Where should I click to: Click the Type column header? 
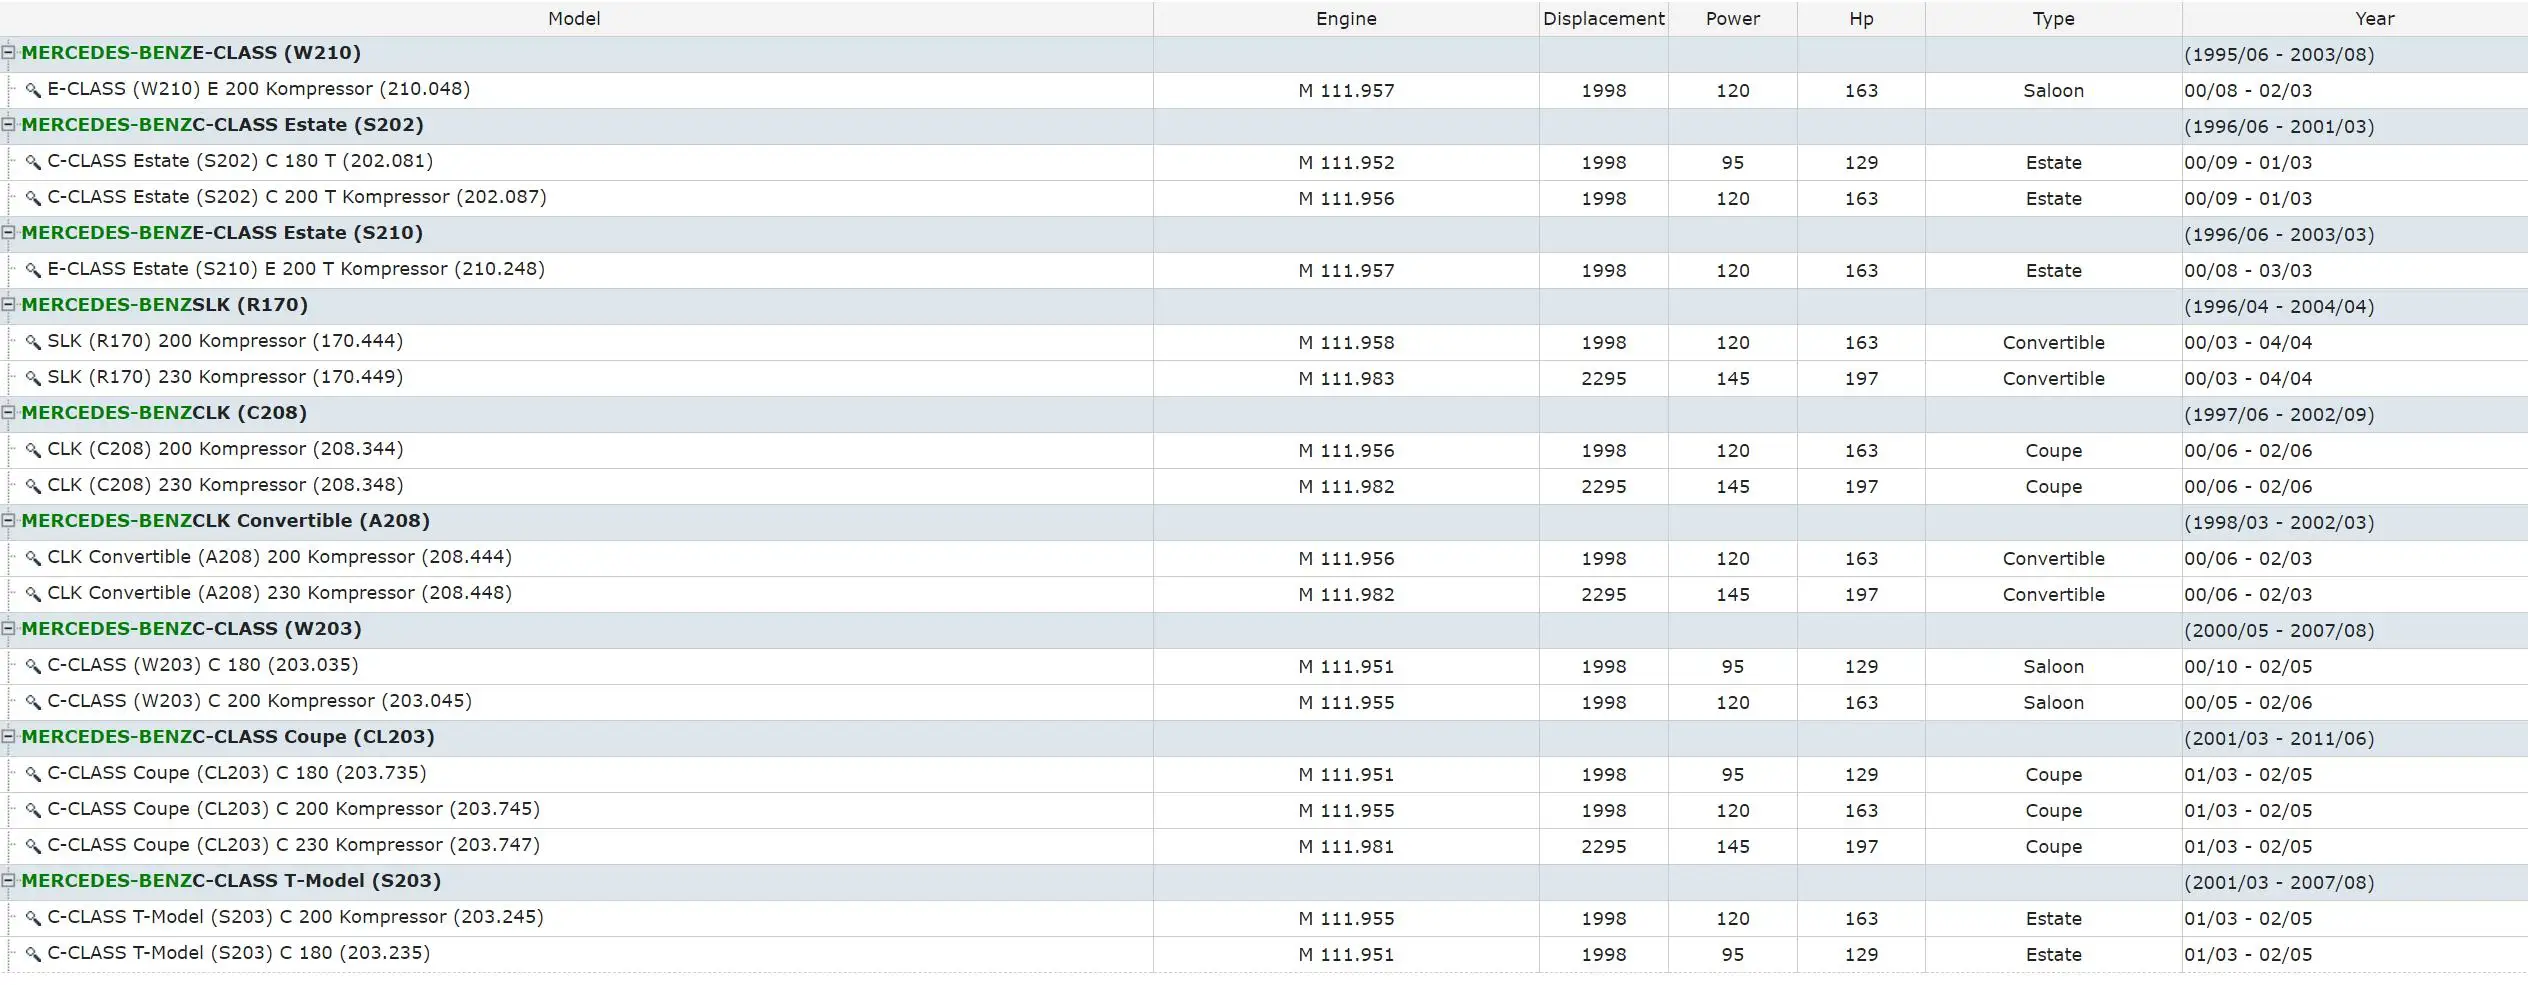click(x=2054, y=19)
